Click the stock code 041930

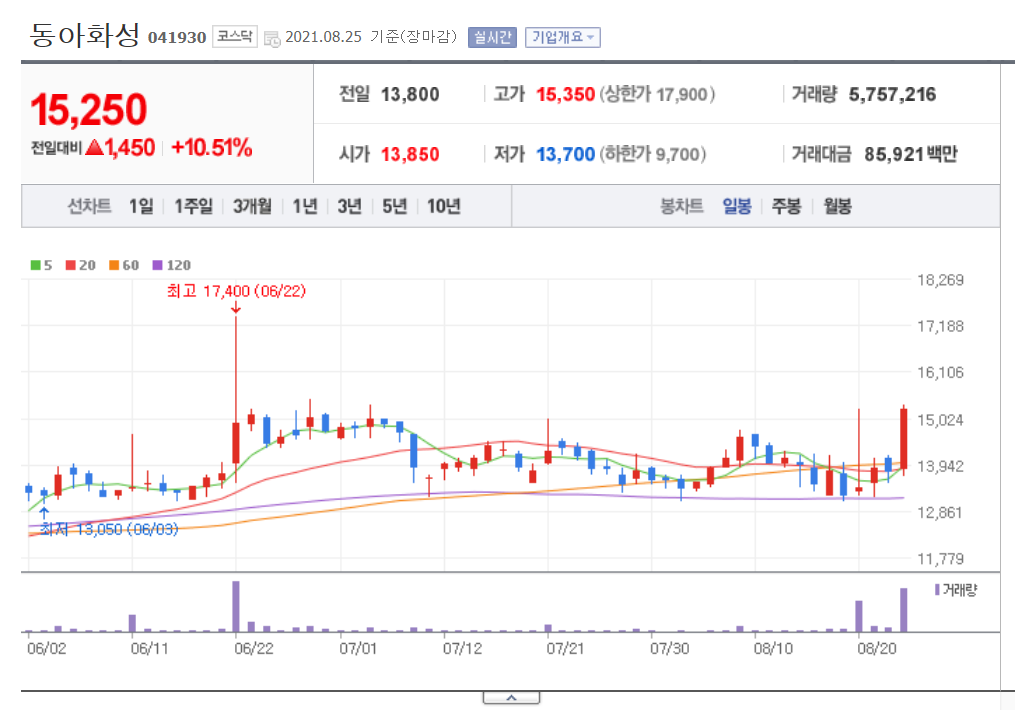point(177,38)
